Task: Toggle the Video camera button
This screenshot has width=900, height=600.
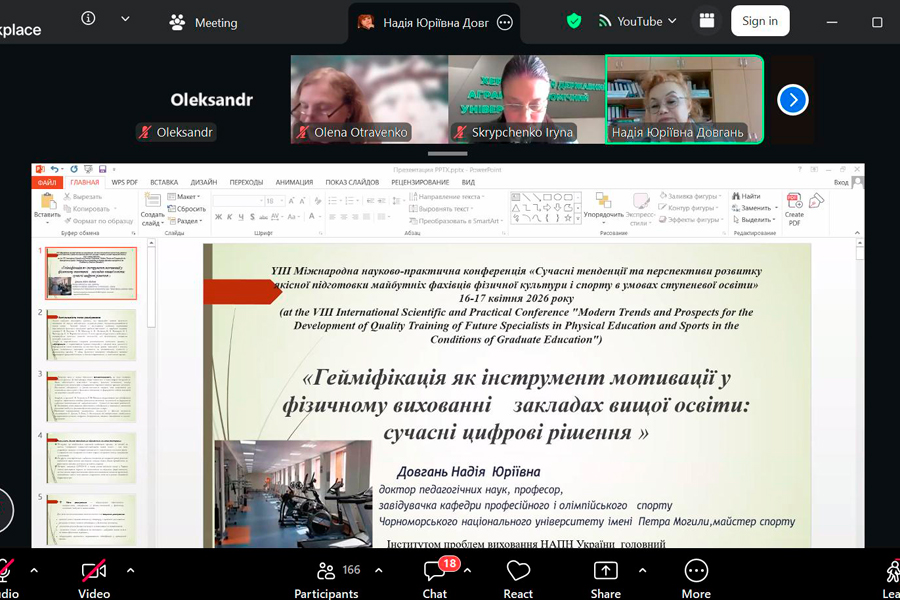Action: coord(94,579)
